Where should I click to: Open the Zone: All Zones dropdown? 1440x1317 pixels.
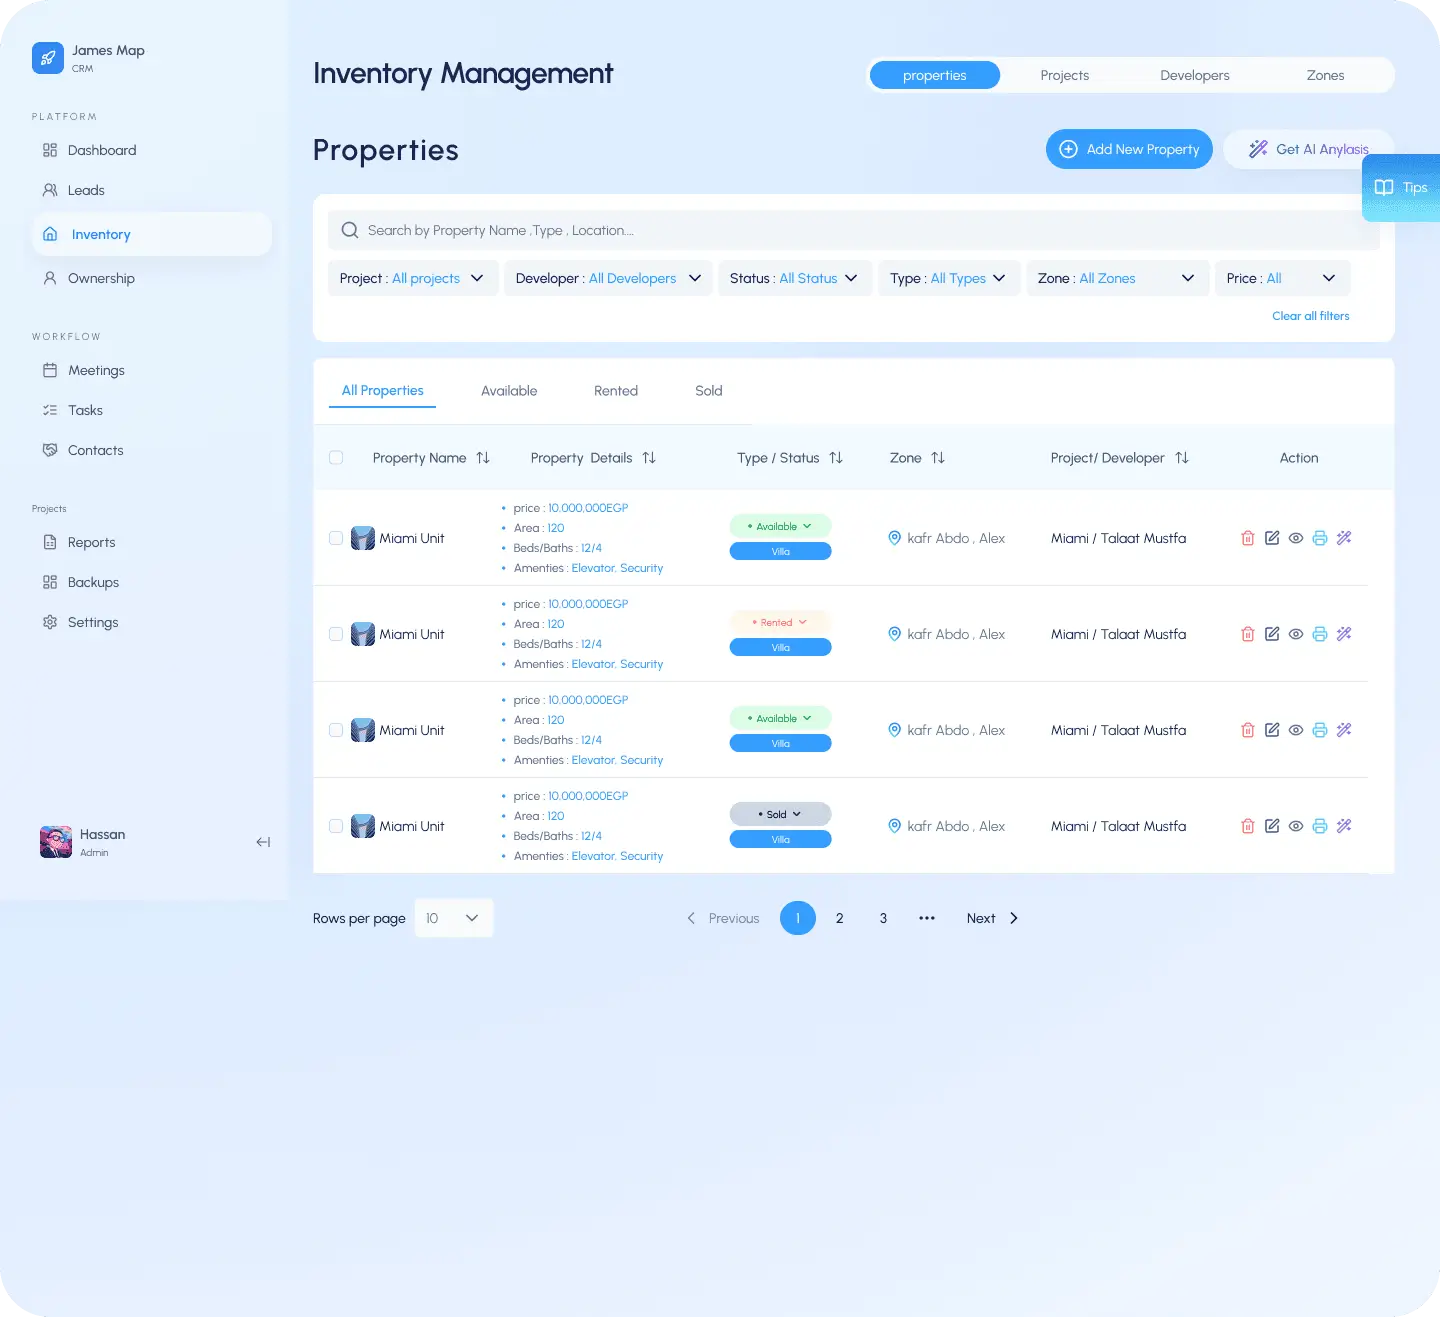pos(1117,278)
